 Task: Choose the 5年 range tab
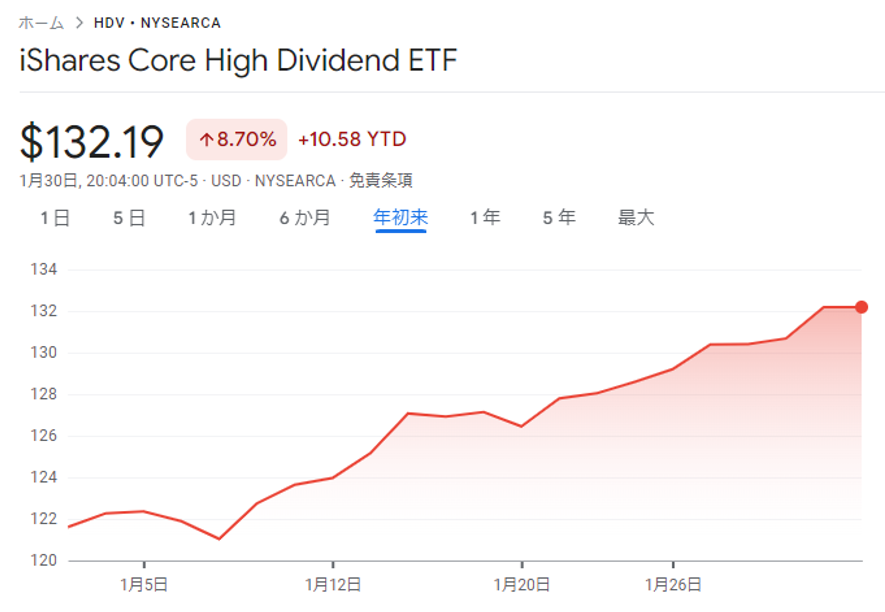click(559, 217)
